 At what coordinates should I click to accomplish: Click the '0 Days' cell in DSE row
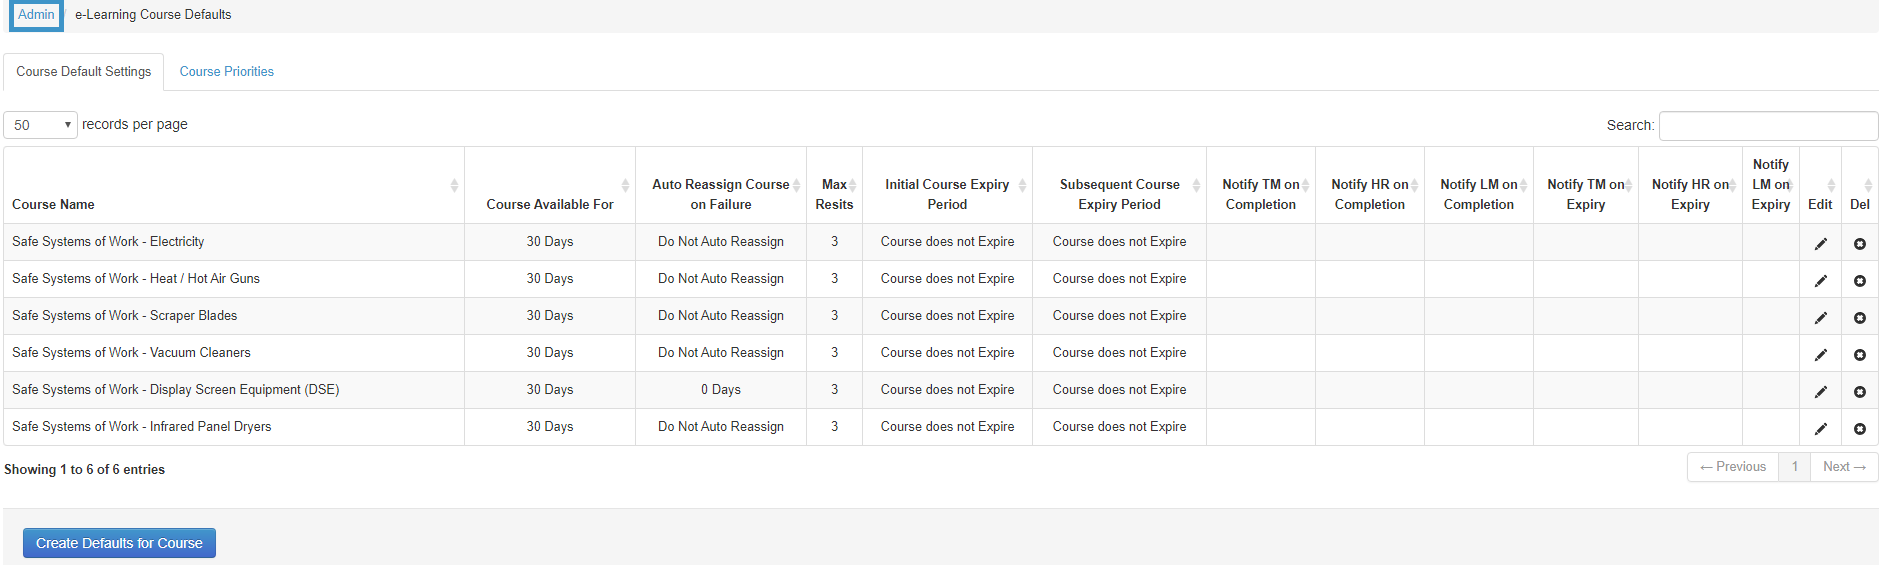(721, 390)
